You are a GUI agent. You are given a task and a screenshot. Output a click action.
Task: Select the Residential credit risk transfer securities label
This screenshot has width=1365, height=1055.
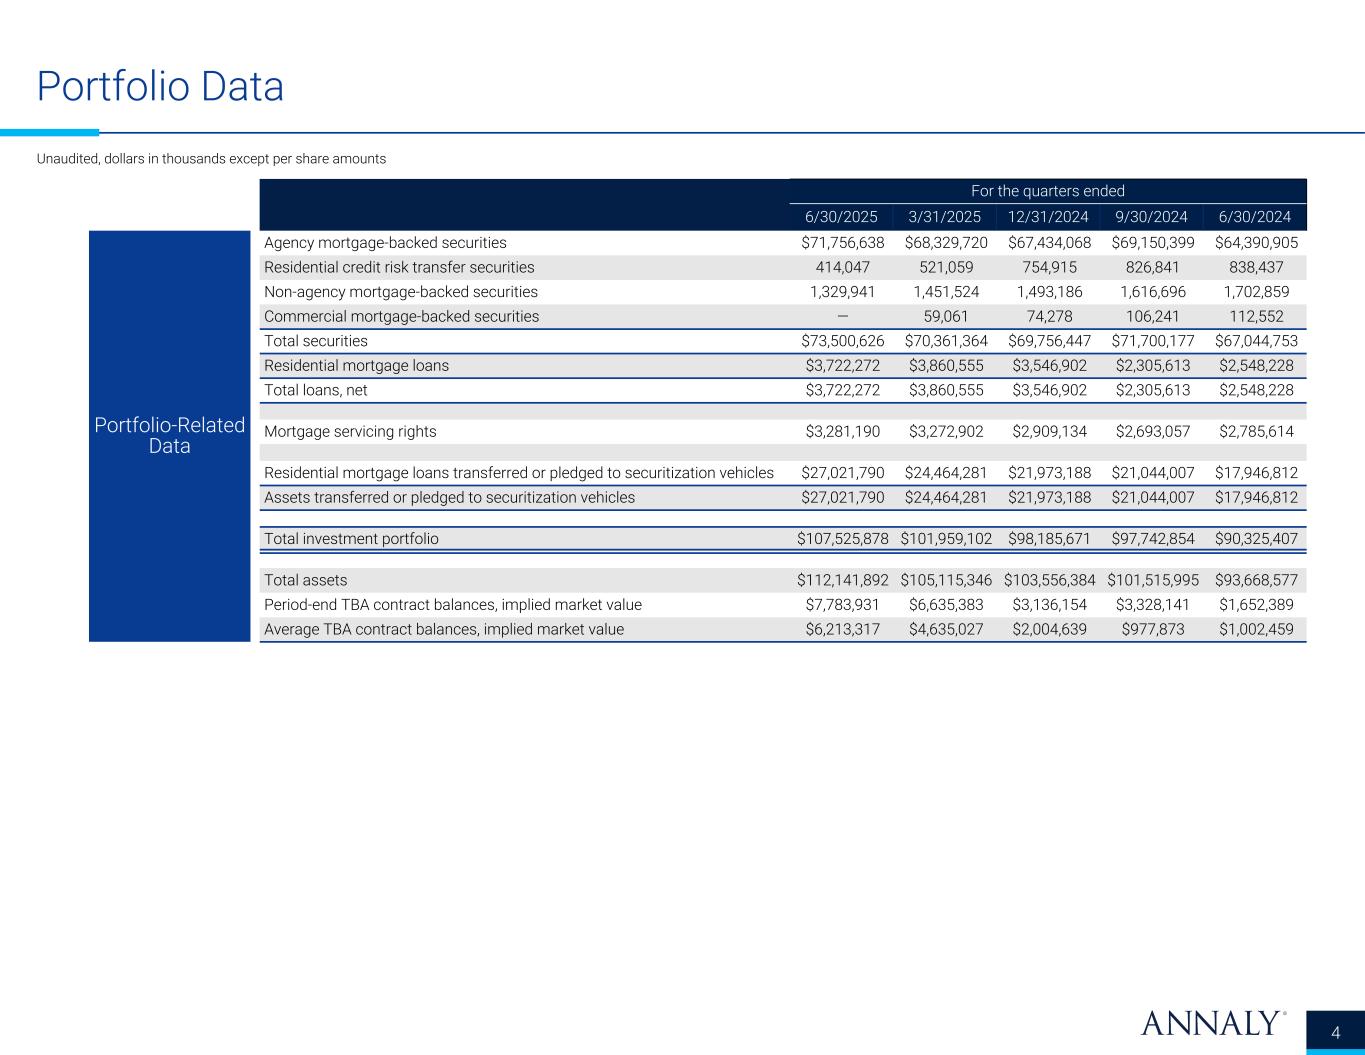coord(399,268)
